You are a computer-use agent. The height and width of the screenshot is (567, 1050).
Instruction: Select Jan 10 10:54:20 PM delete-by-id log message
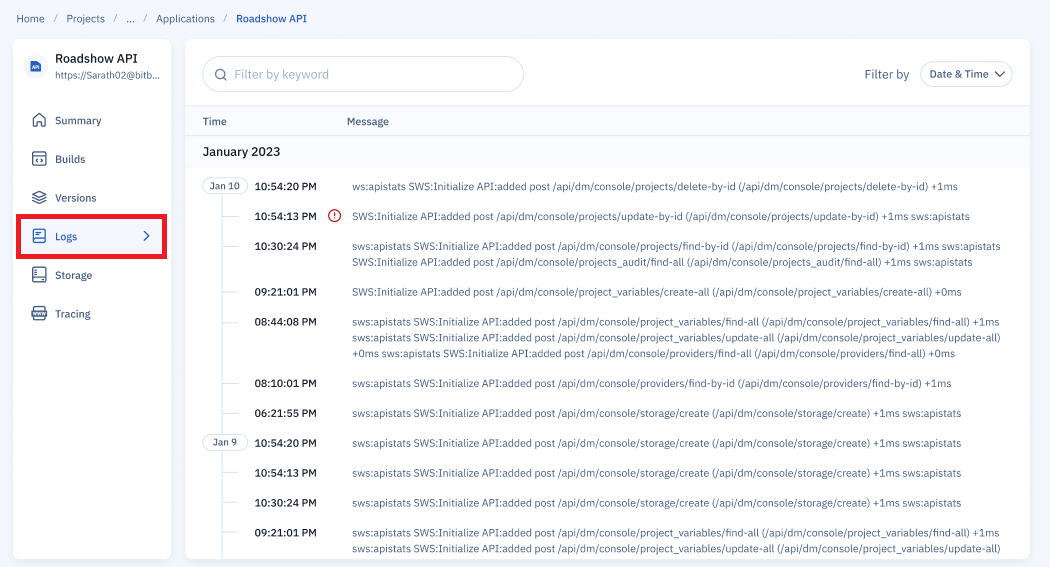click(x=655, y=187)
